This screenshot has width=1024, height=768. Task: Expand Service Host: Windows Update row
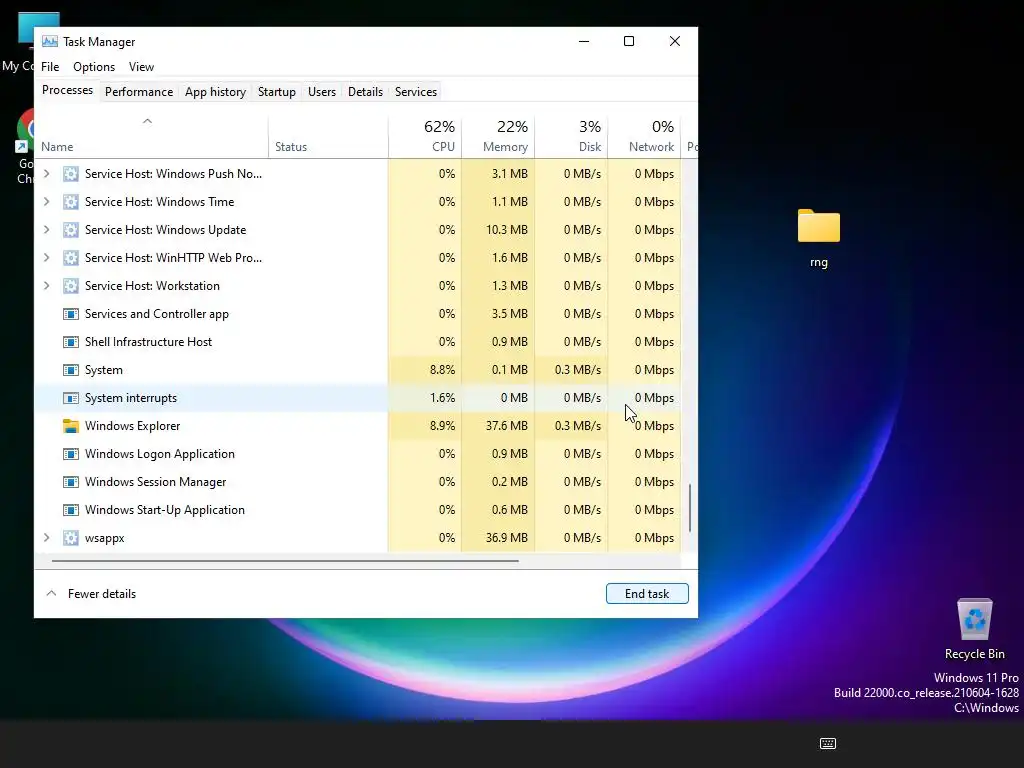(46, 230)
